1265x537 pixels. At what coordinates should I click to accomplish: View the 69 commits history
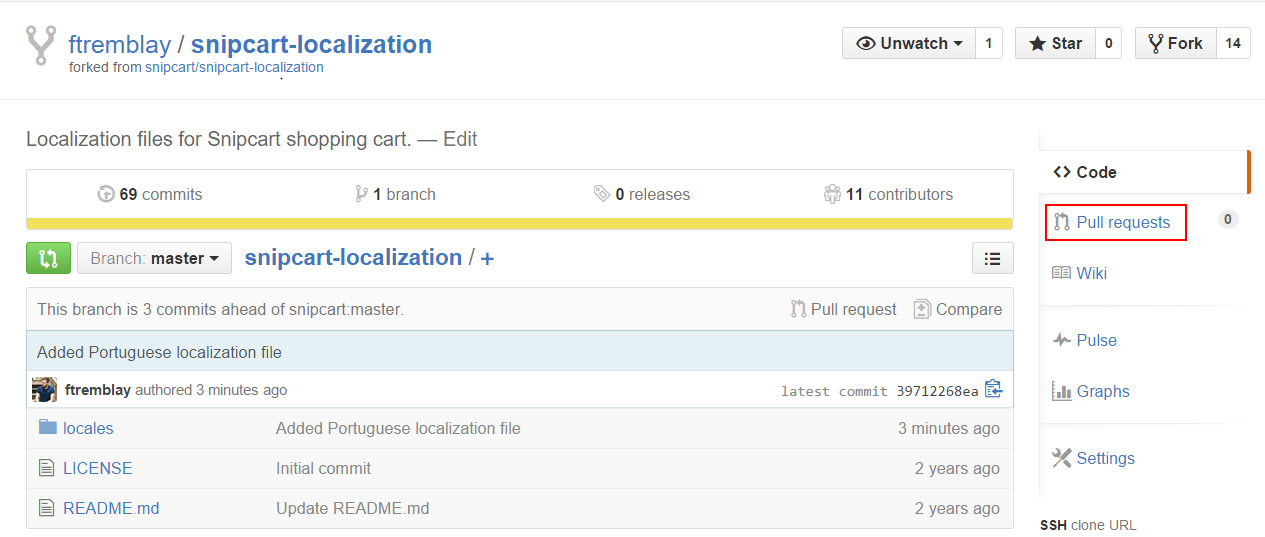click(150, 194)
